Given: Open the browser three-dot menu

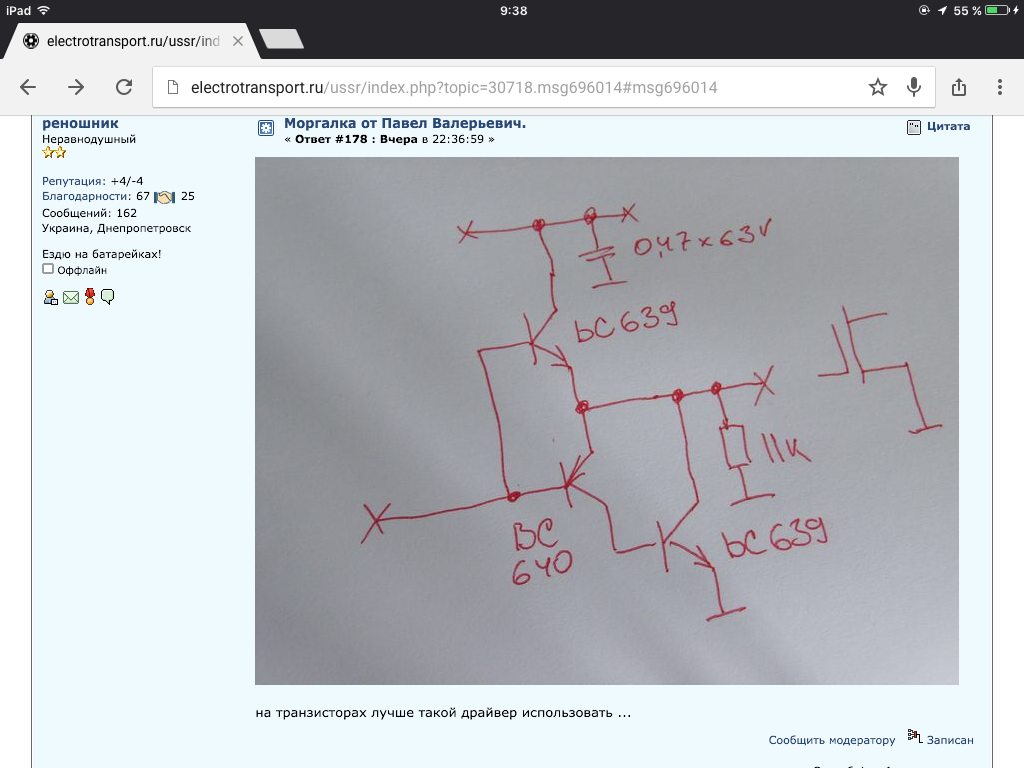Looking at the screenshot, I should [1003, 87].
